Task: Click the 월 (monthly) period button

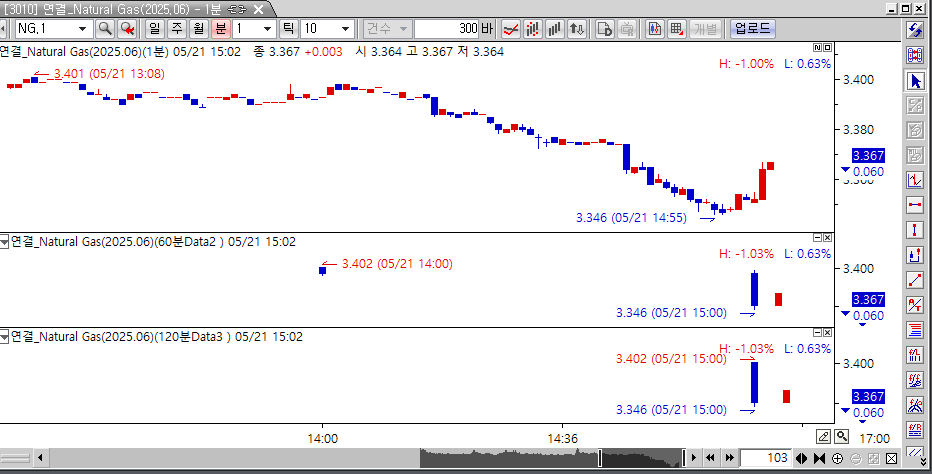Action: coord(198,29)
